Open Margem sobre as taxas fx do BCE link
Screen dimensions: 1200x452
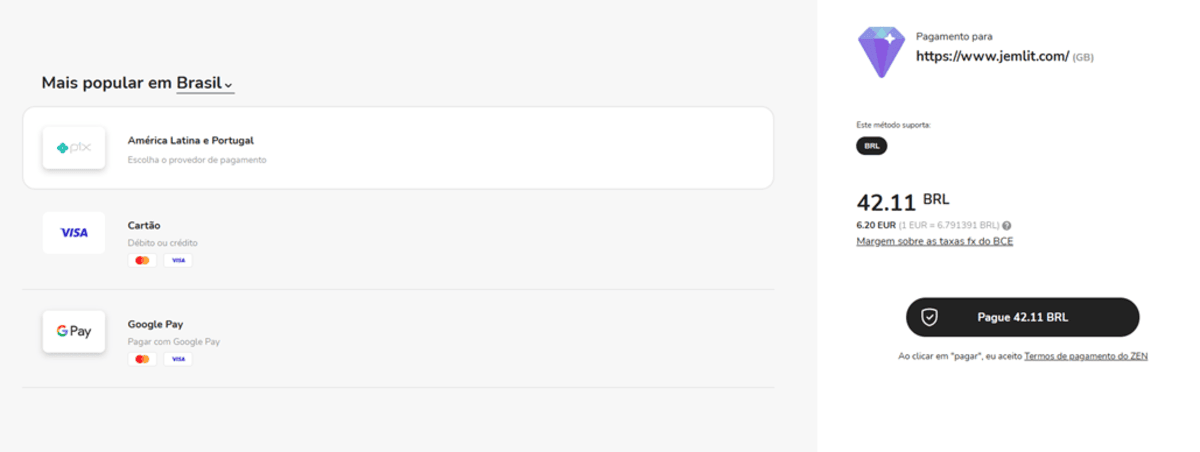coord(934,241)
